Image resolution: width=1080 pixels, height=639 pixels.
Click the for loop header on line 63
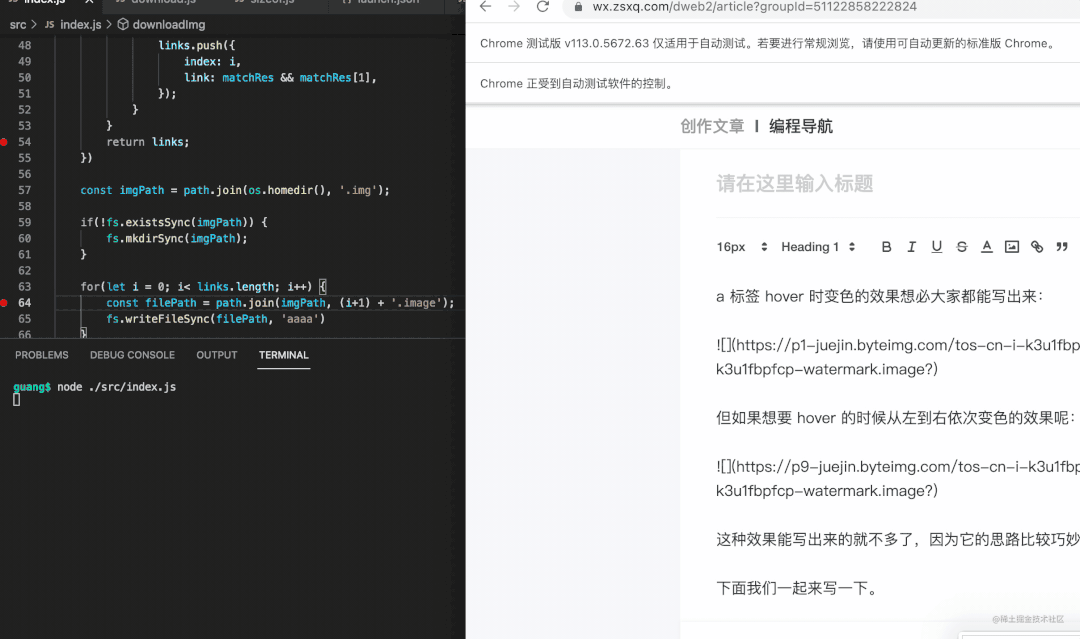tap(203, 286)
